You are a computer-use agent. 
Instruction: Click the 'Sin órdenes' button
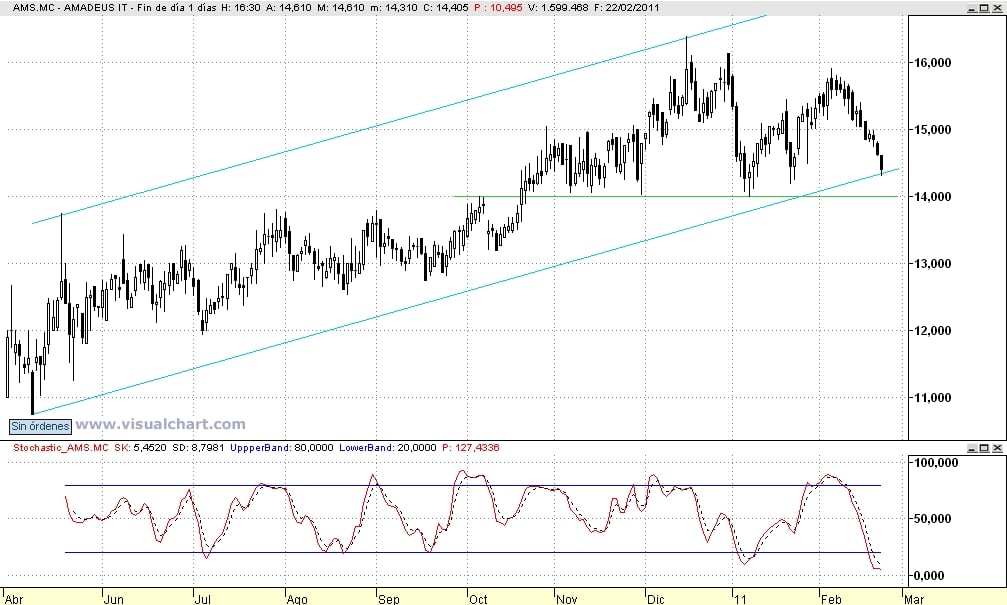click(x=40, y=426)
